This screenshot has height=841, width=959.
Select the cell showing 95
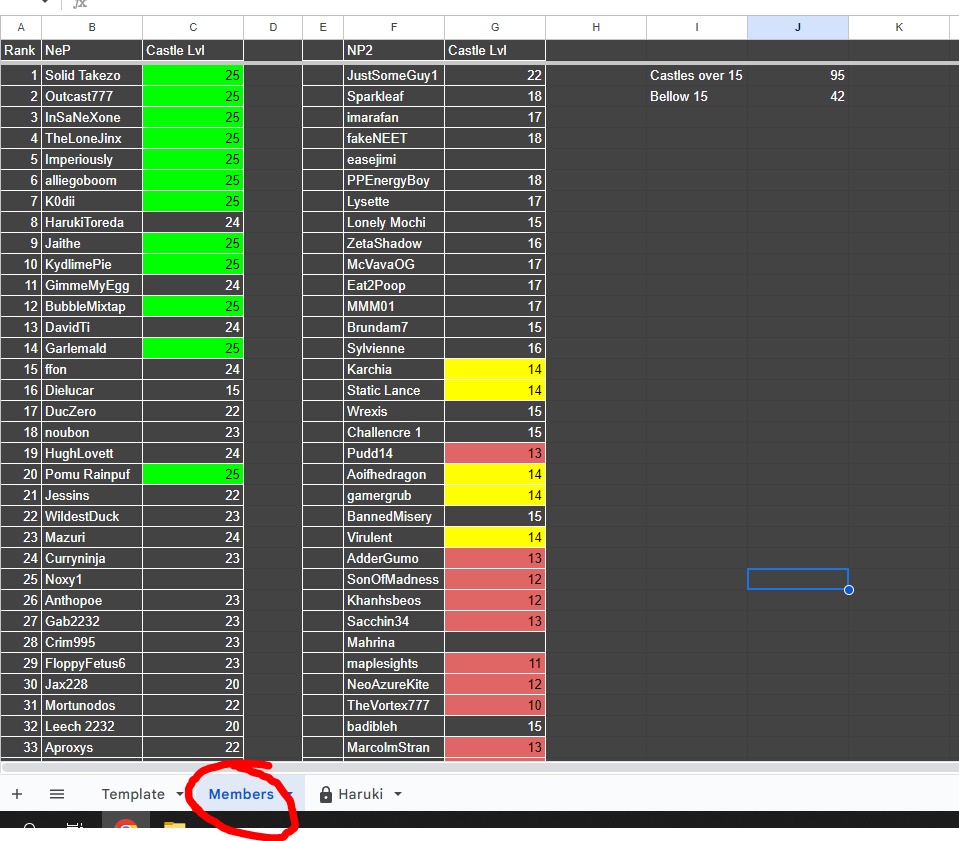click(x=798, y=75)
